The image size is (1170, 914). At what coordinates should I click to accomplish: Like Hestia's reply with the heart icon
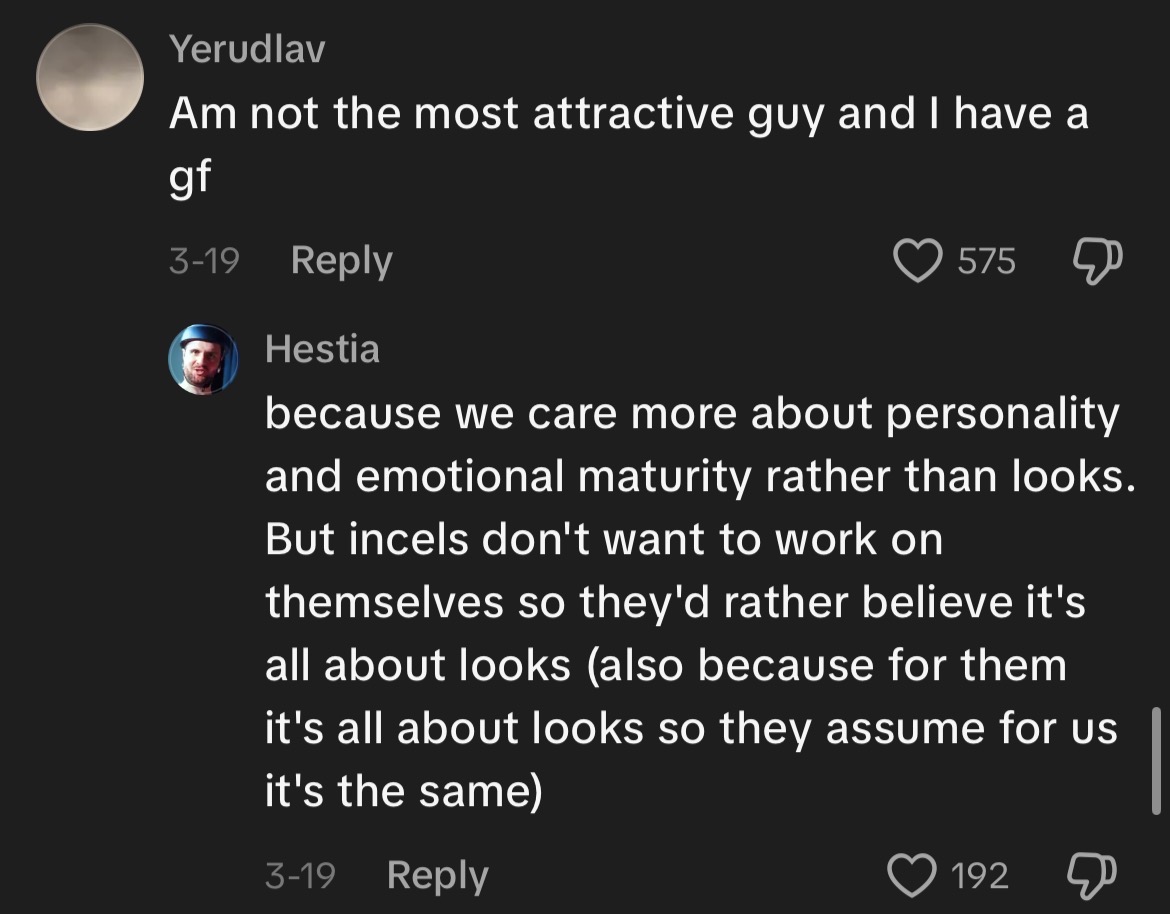click(x=912, y=876)
